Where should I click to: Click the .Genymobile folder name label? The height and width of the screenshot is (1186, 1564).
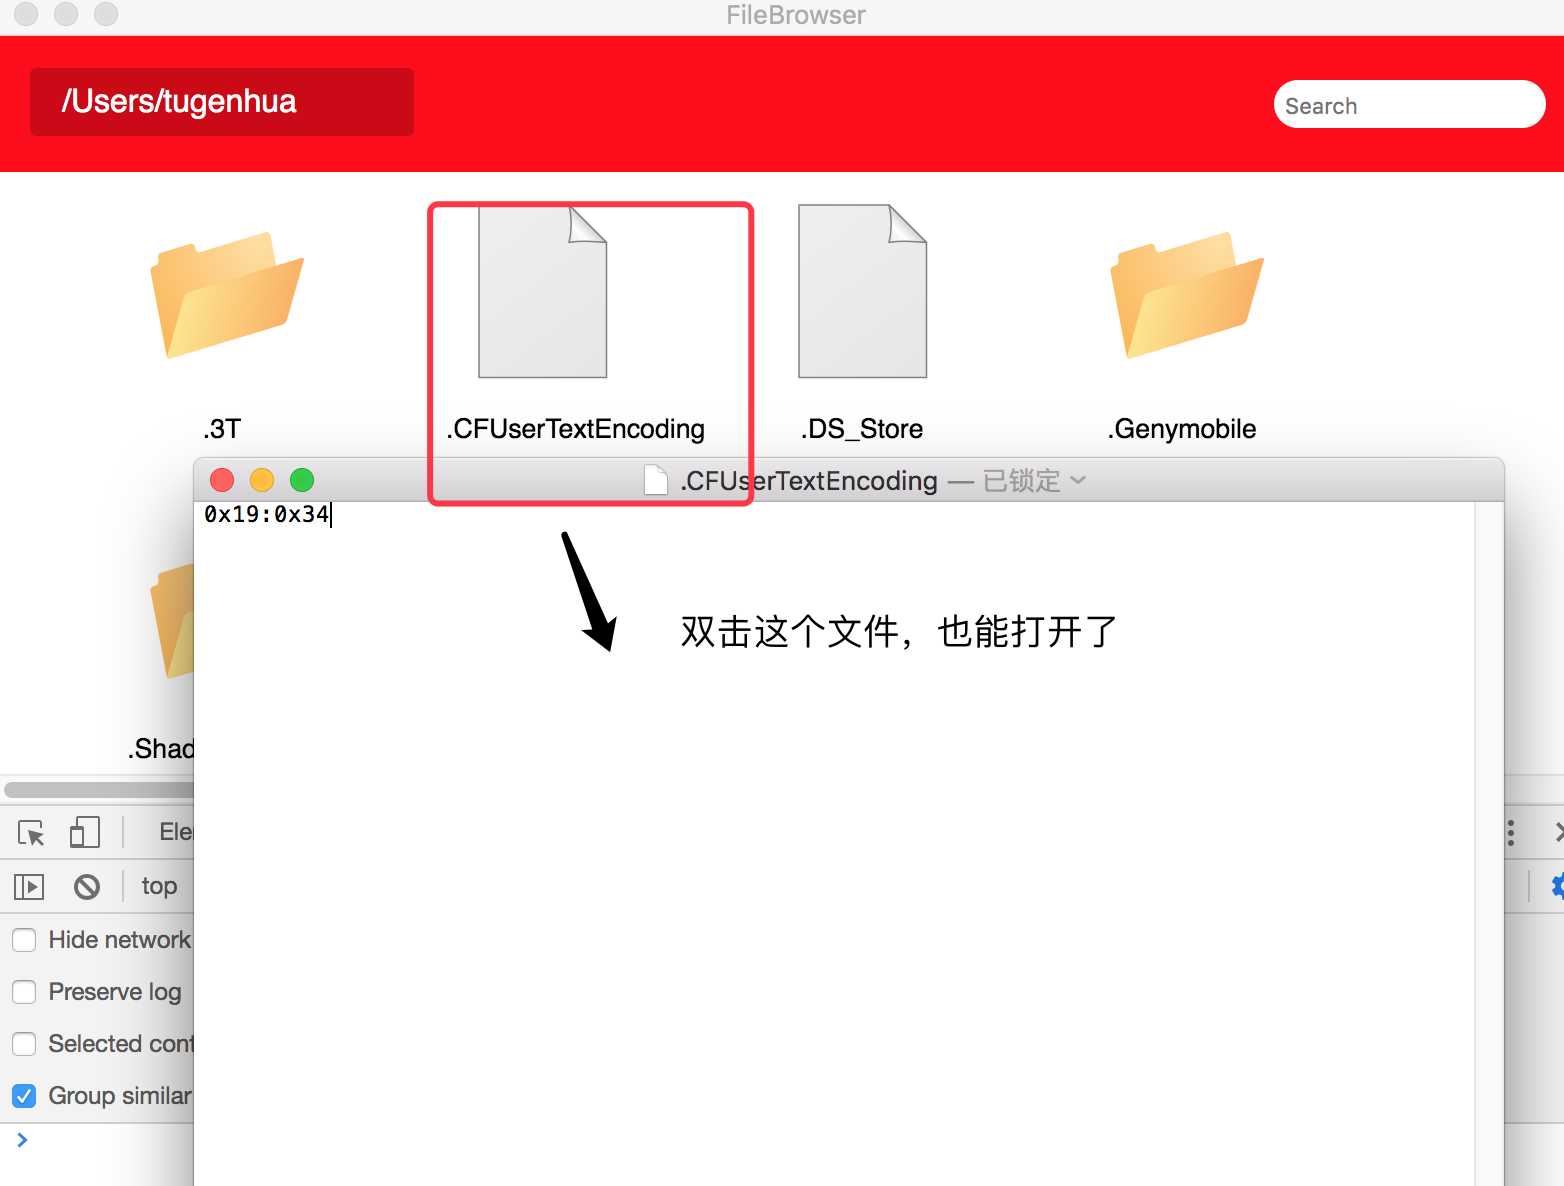point(1182,430)
